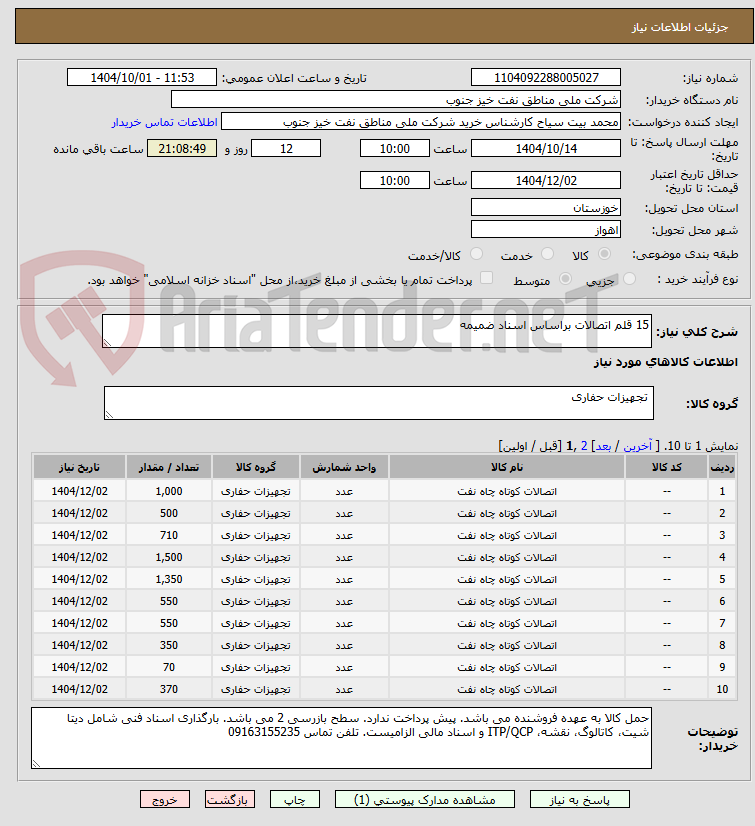
Task: Click quantity 1,350 in row 5
Action: click(169, 579)
